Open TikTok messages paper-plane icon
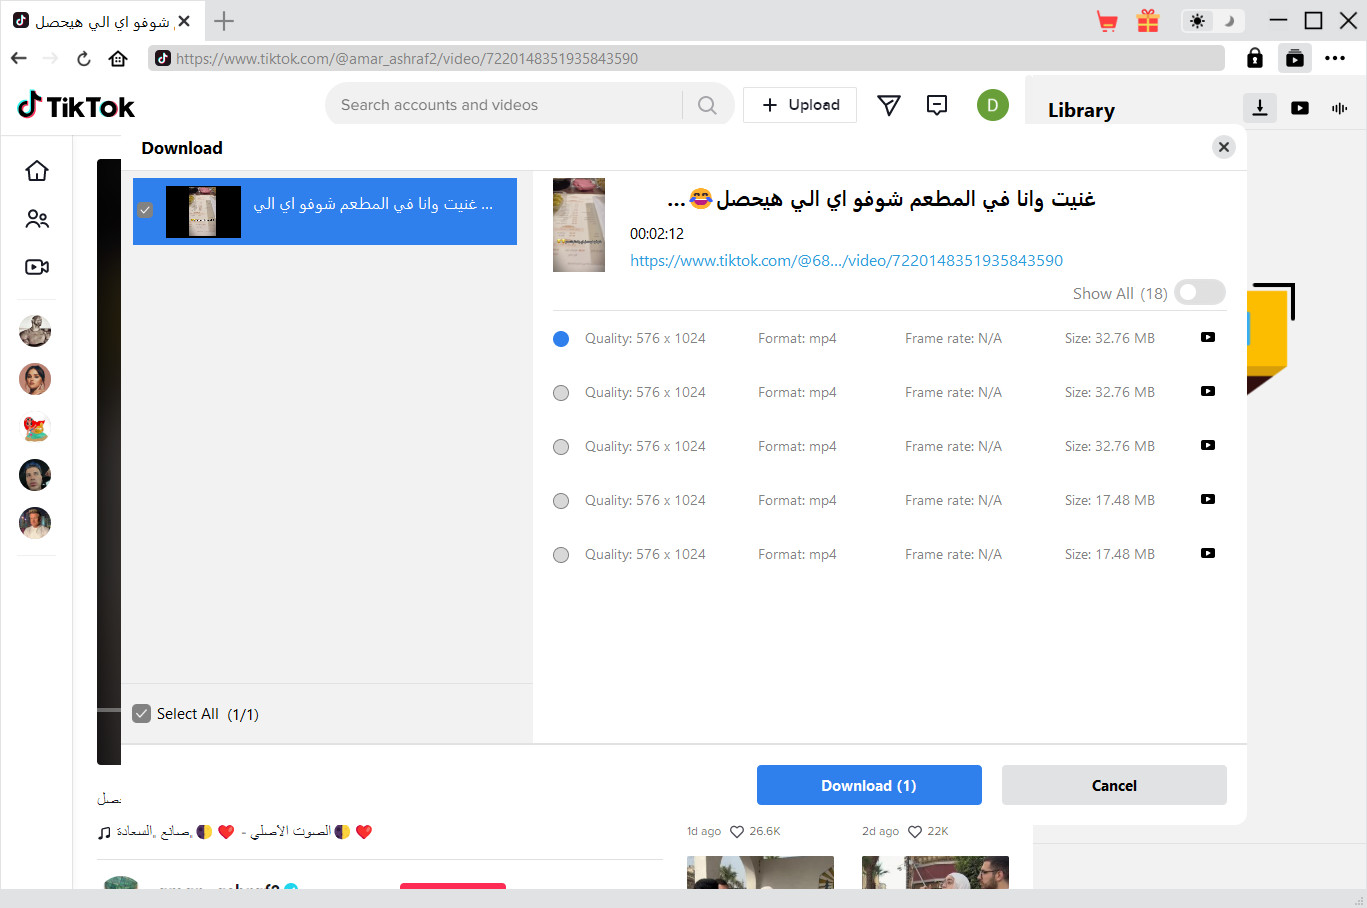The height and width of the screenshot is (908, 1367). (x=889, y=105)
